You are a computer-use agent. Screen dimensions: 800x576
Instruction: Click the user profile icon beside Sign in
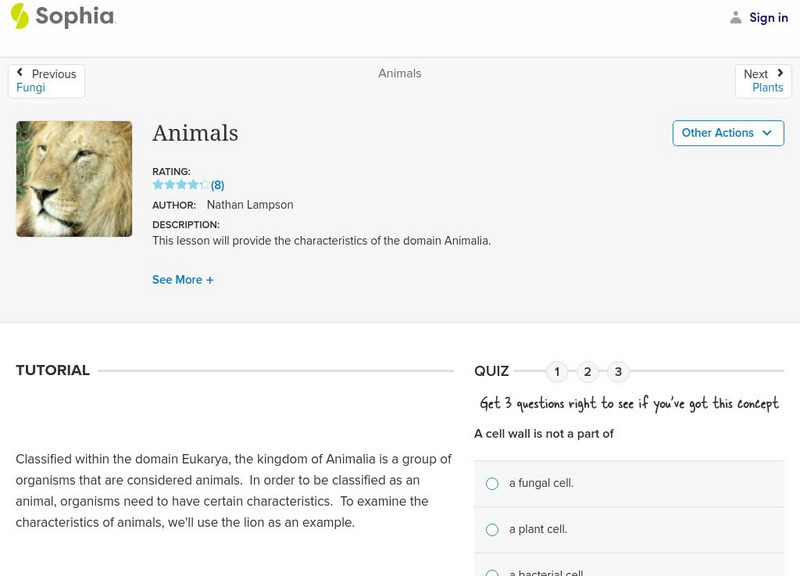(736, 18)
